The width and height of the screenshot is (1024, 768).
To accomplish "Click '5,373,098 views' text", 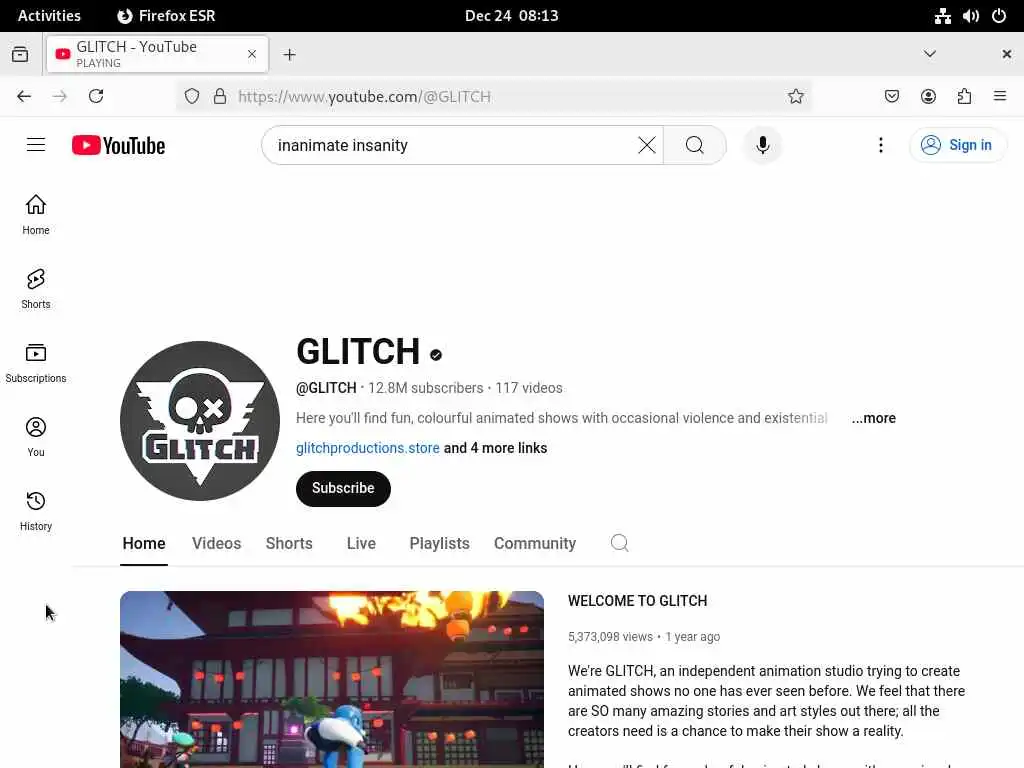I will [610, 637].
